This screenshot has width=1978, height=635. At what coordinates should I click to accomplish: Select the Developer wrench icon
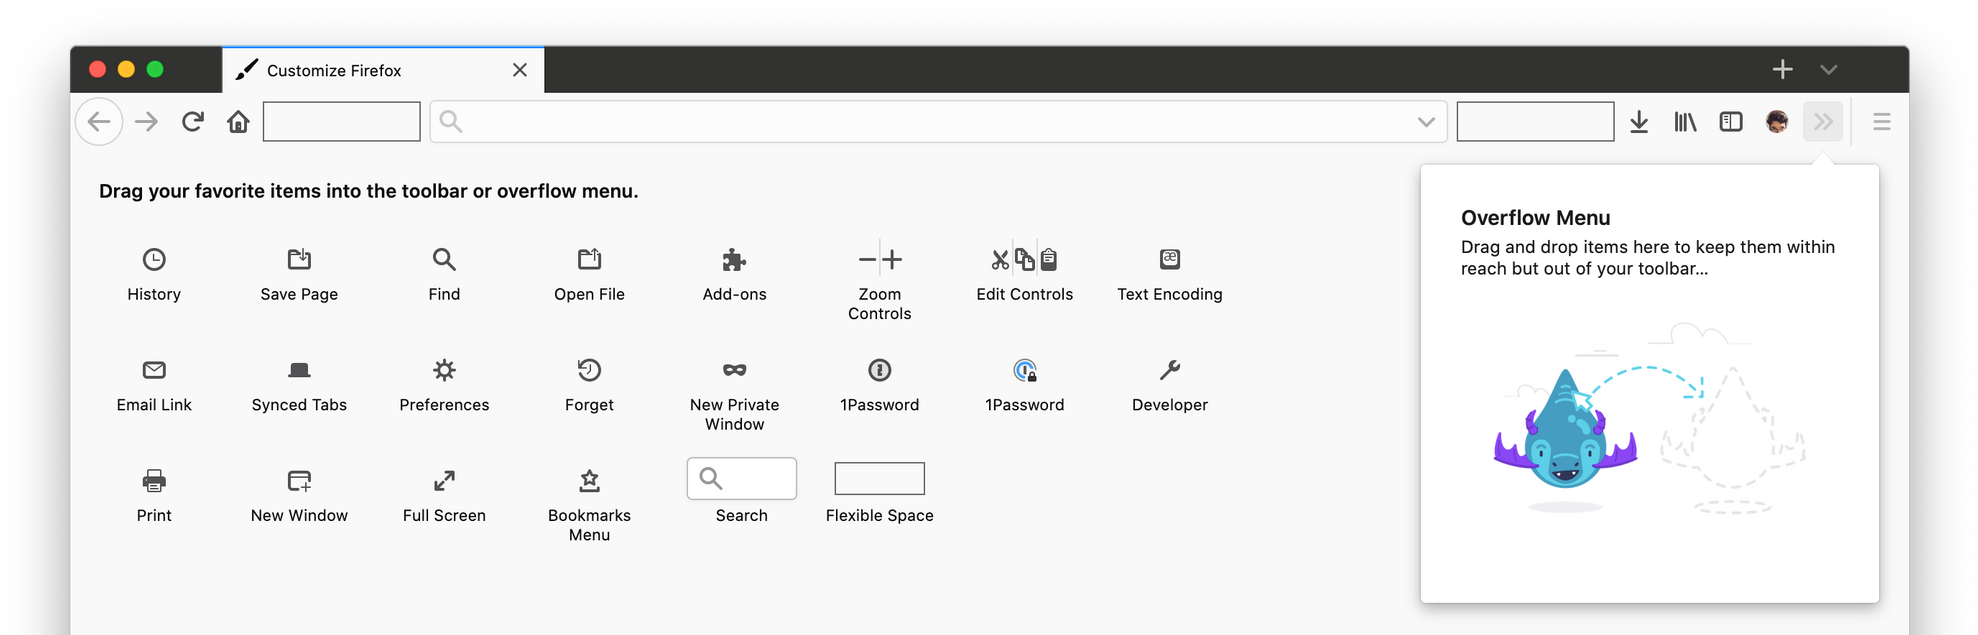[1170, 370]
